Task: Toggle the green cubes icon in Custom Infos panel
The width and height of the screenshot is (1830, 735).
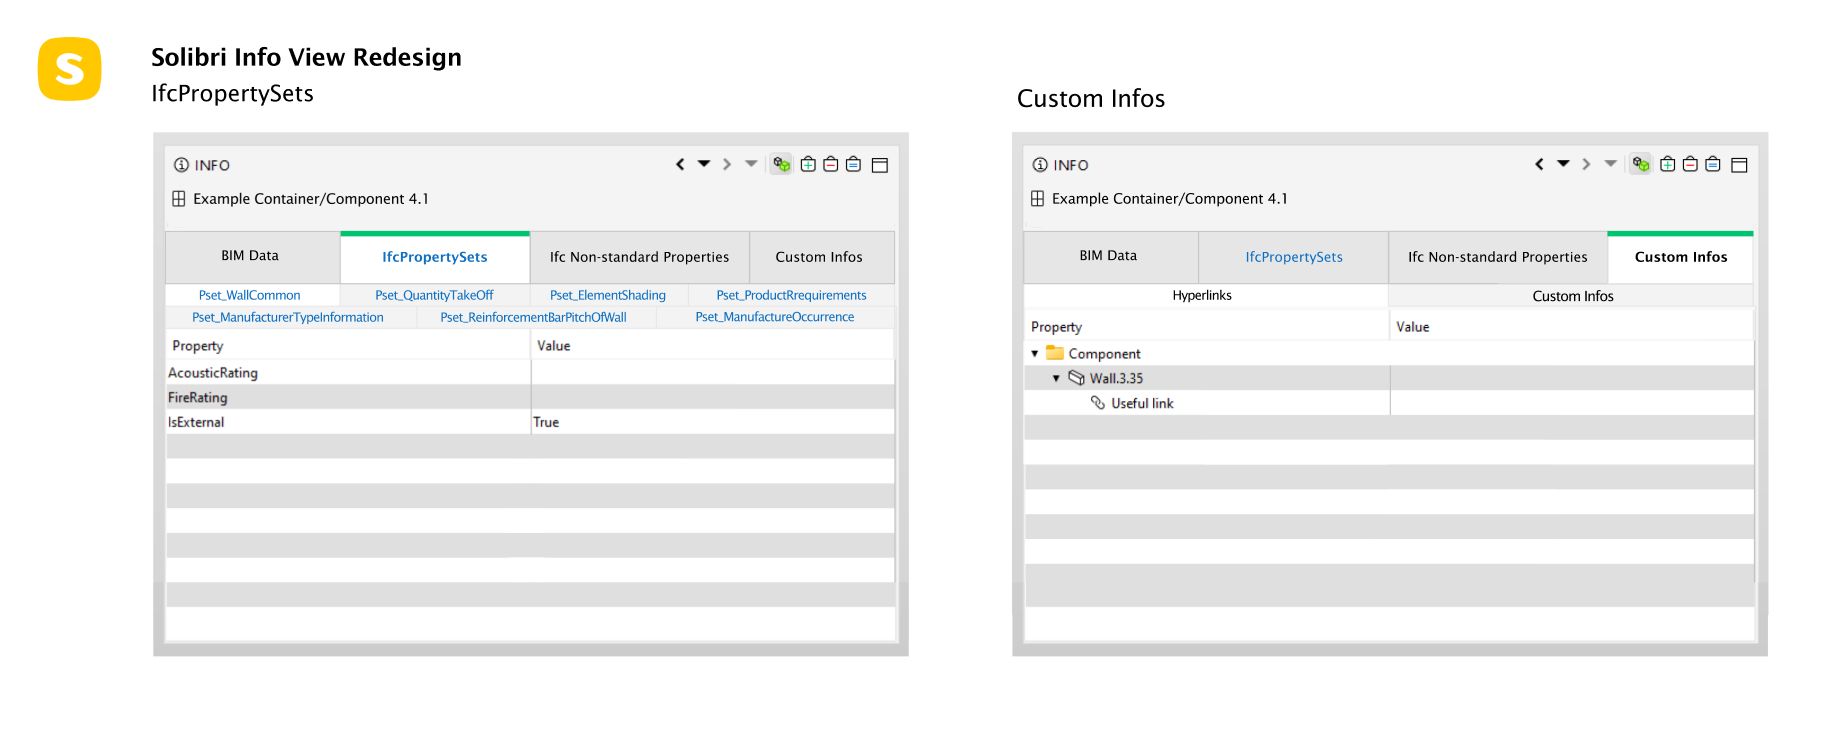Action: pyautogui.click(x=1641, y=164)
